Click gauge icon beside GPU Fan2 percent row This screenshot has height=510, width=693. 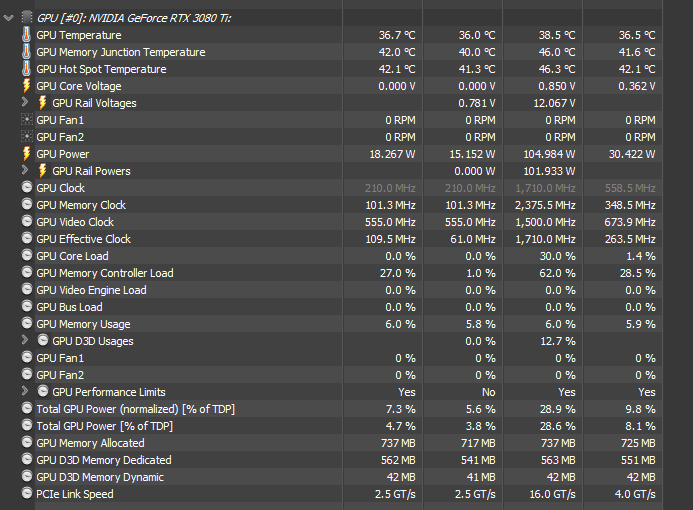tap(27, 374)
